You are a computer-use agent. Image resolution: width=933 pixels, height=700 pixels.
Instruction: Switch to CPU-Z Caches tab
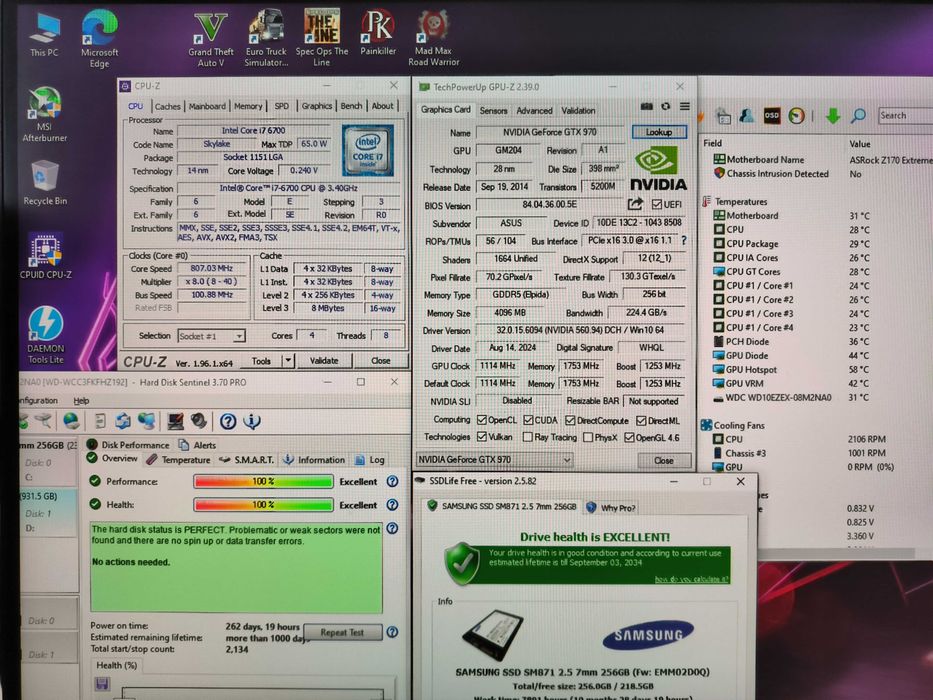point(167,106)
